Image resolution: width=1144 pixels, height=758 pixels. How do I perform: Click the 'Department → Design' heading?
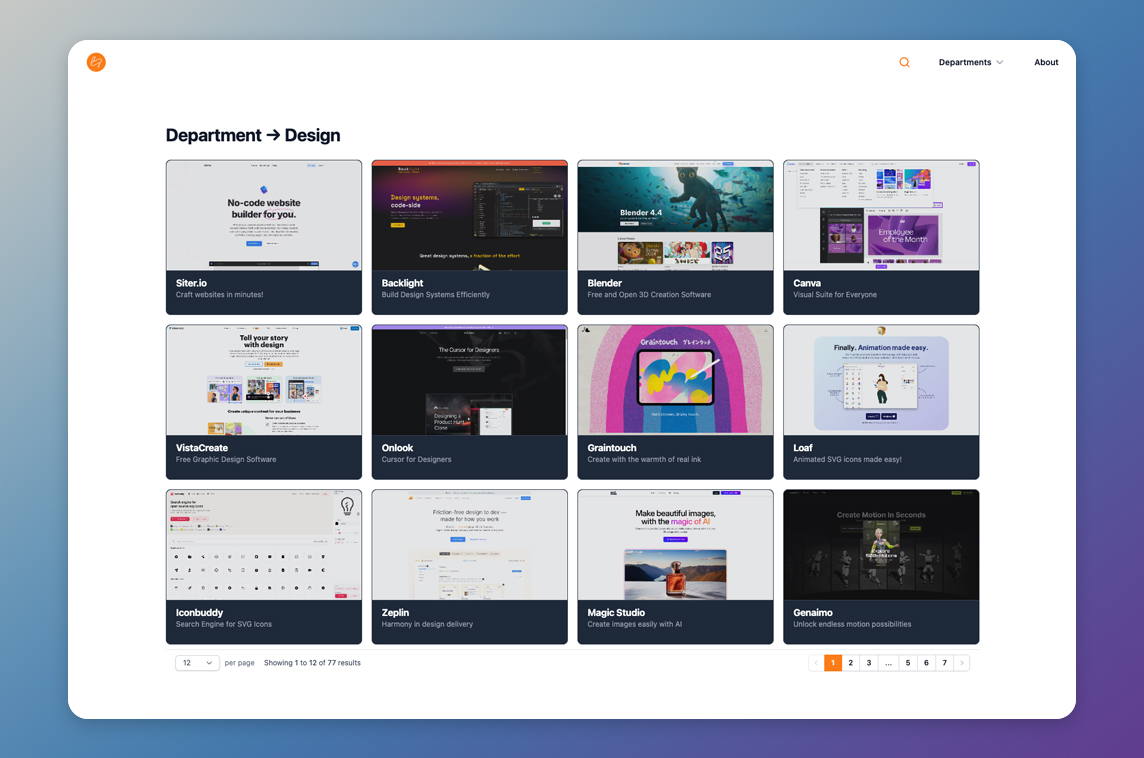click(253, 135)
